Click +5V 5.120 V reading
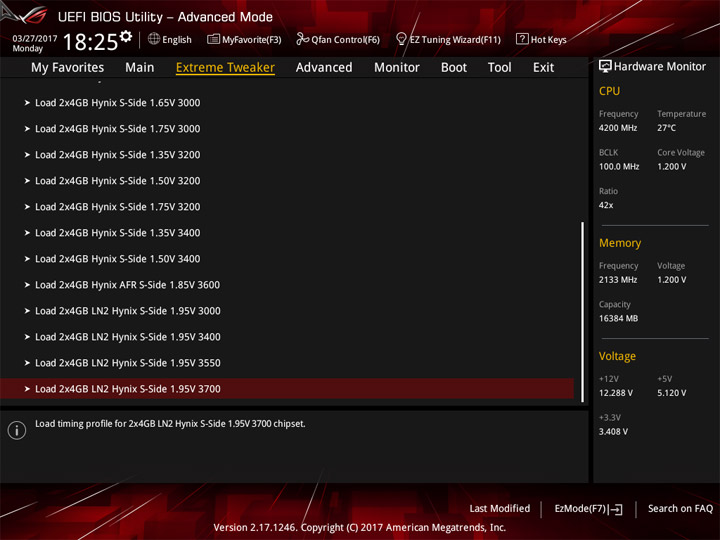Screen dimensions: 720x540 672,393
